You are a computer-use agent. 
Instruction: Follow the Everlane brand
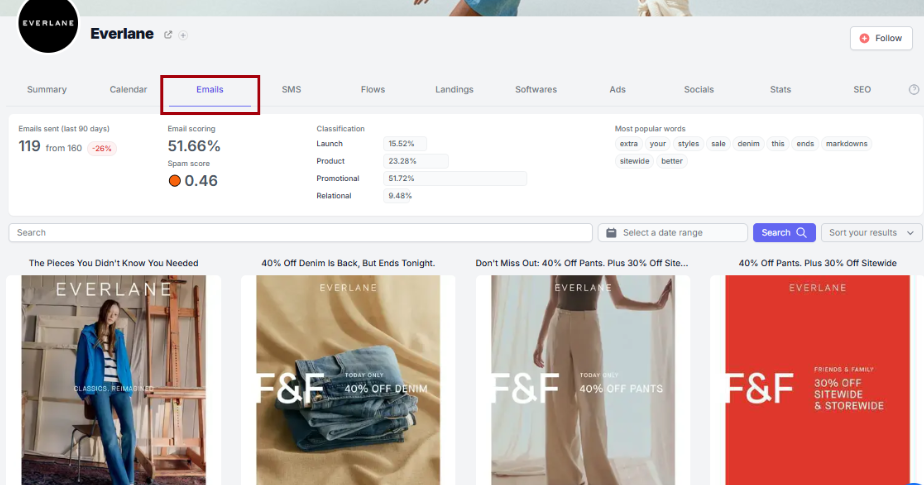[x=881, y=38]
